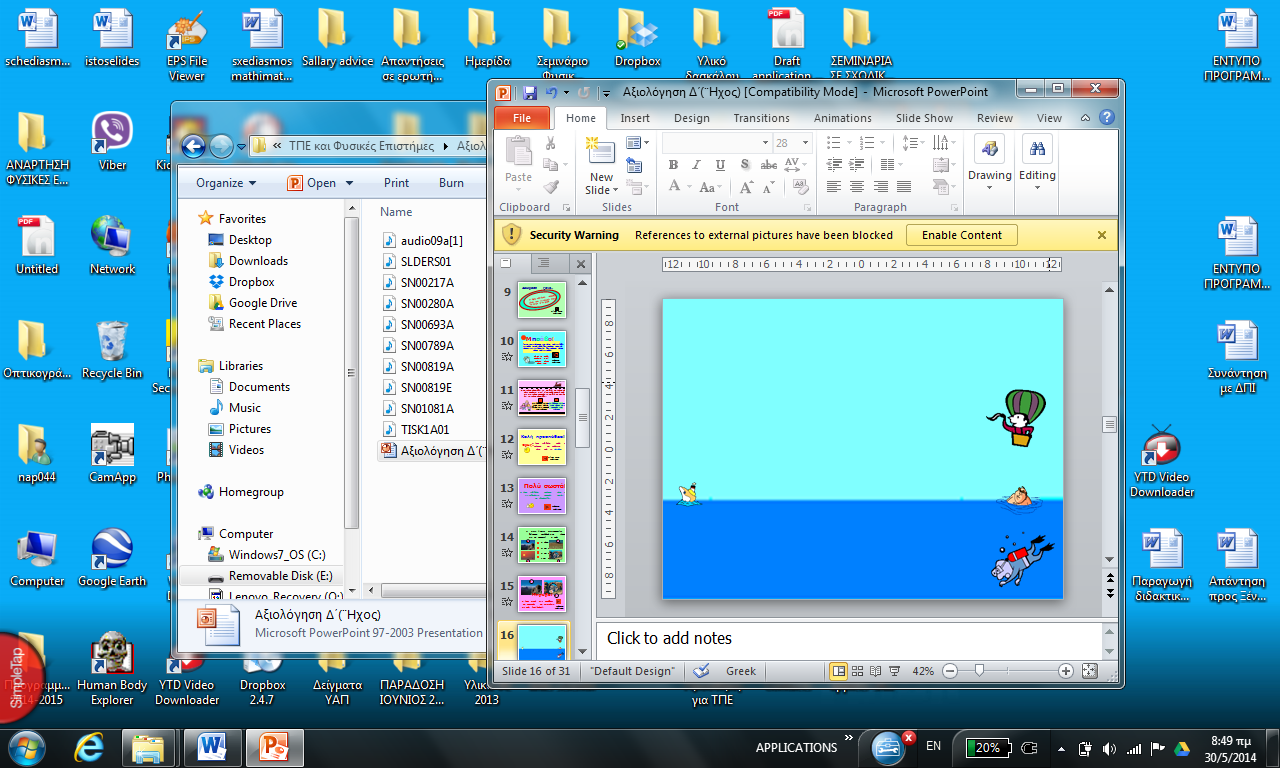Activate the Format Painter brush
The image size is (1280, 768).
[x=550, y=186]
